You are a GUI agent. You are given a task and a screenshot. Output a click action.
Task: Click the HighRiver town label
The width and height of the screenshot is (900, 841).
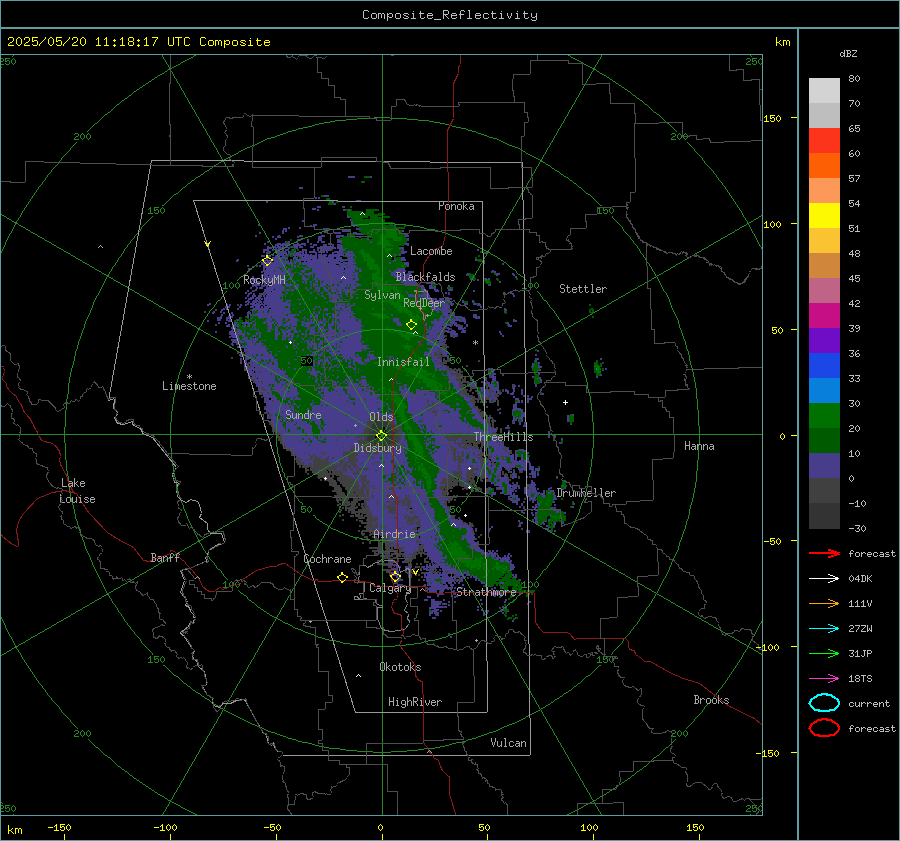coord(415,702)
